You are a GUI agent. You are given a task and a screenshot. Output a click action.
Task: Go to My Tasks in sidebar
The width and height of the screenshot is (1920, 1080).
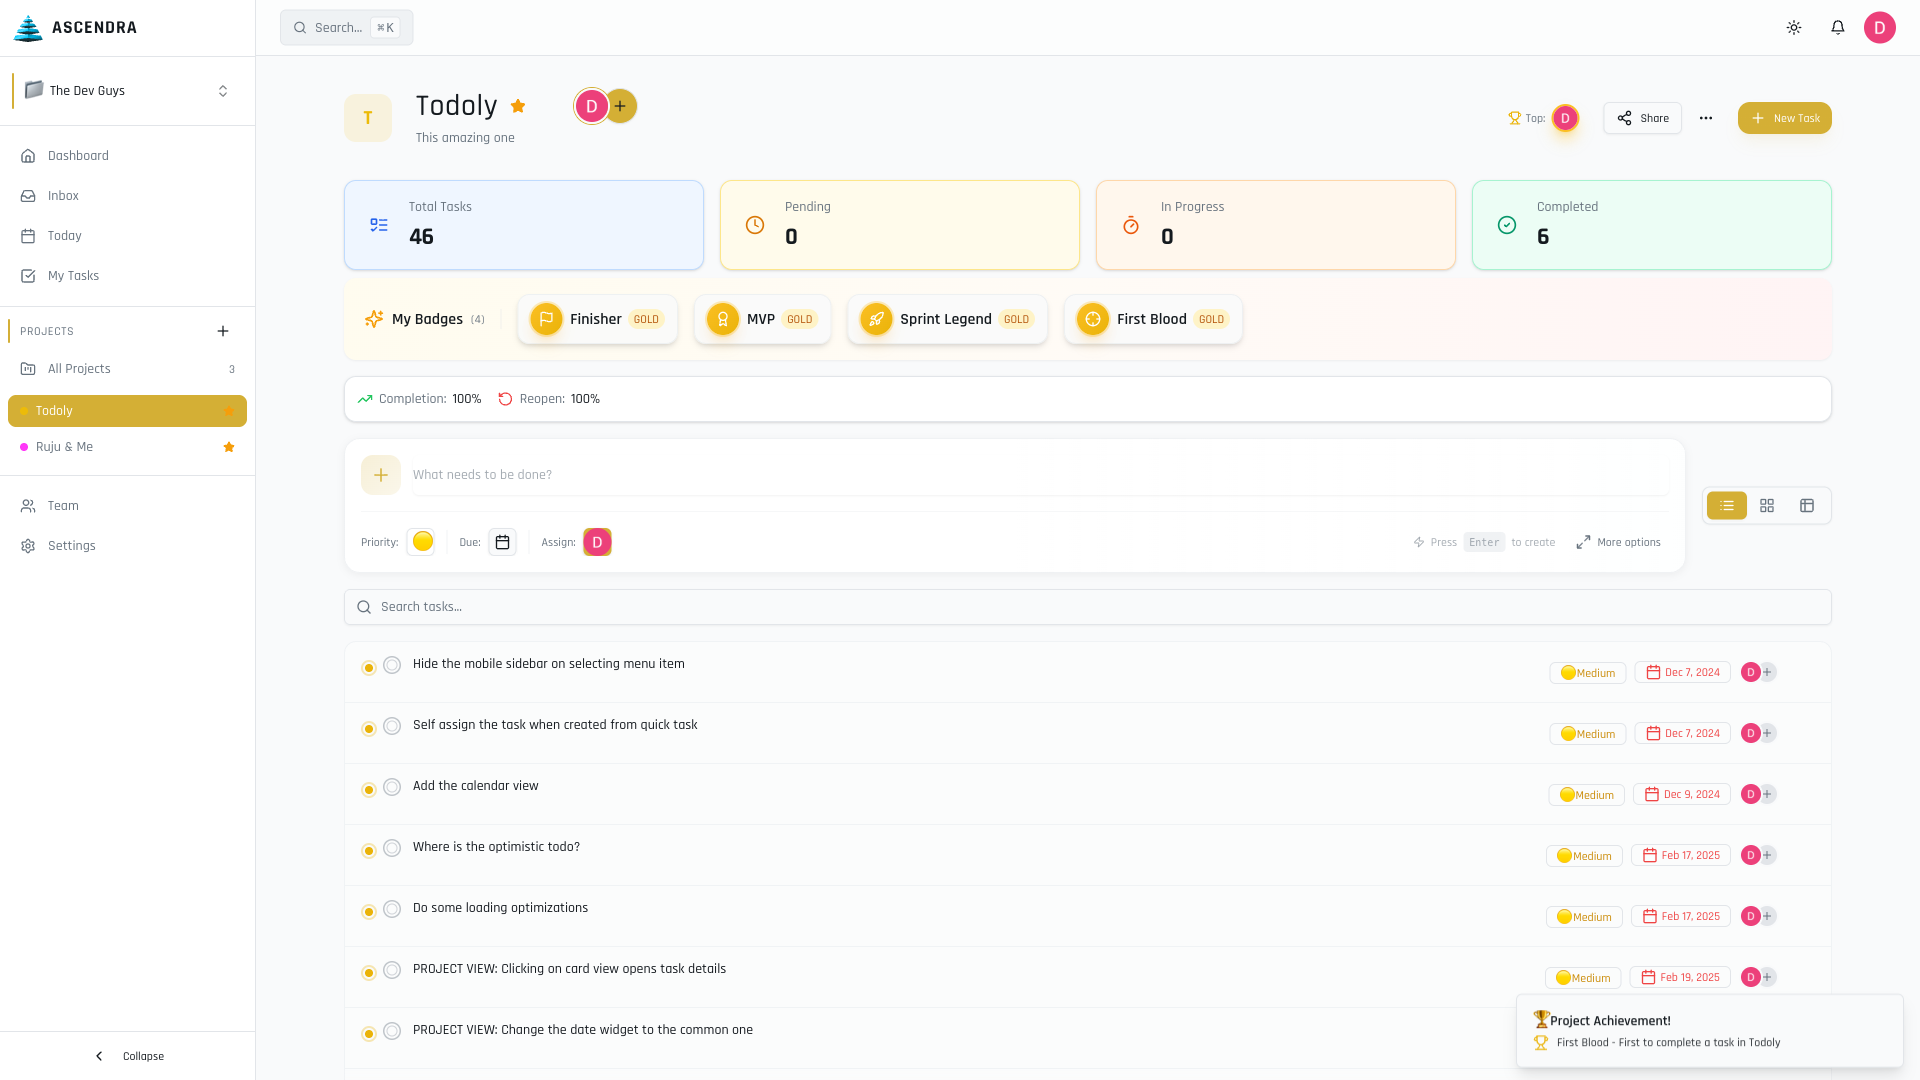click(73, 276)
